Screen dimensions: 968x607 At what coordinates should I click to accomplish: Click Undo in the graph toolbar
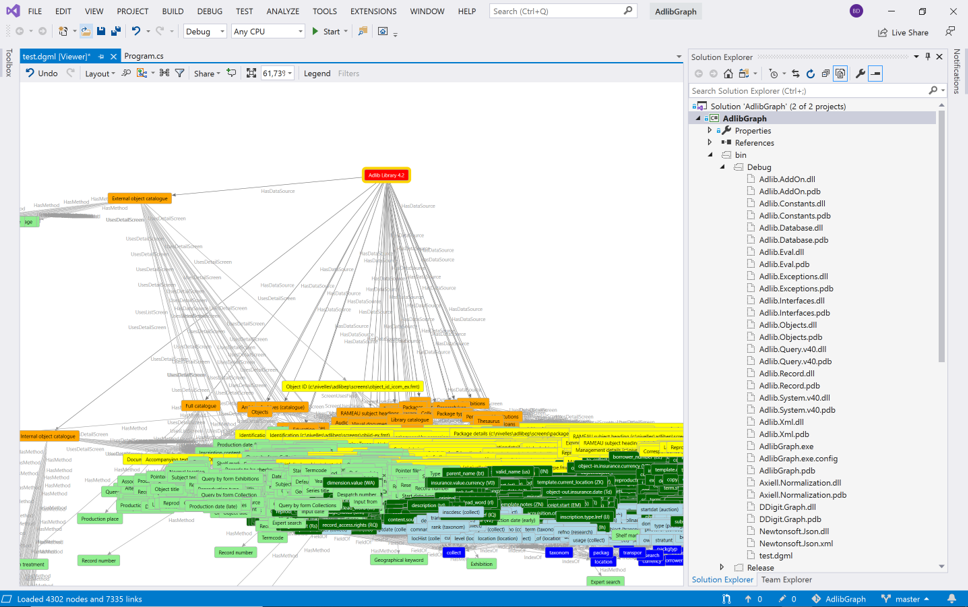click(41, 73)
